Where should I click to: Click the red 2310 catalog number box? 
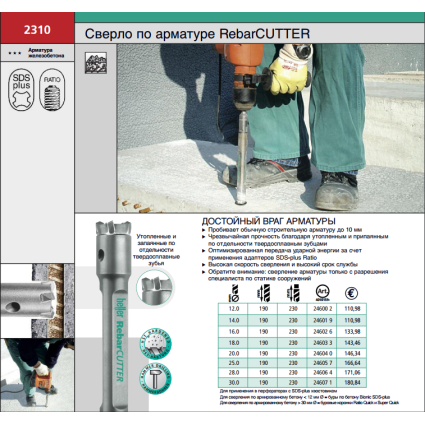(37, 28)
